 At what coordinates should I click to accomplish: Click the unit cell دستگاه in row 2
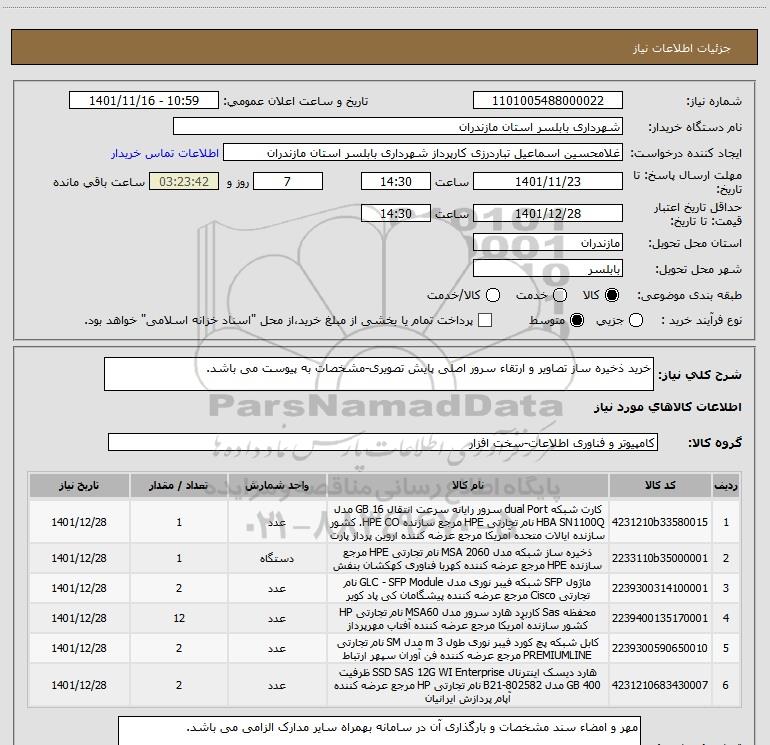coord(277,558)
